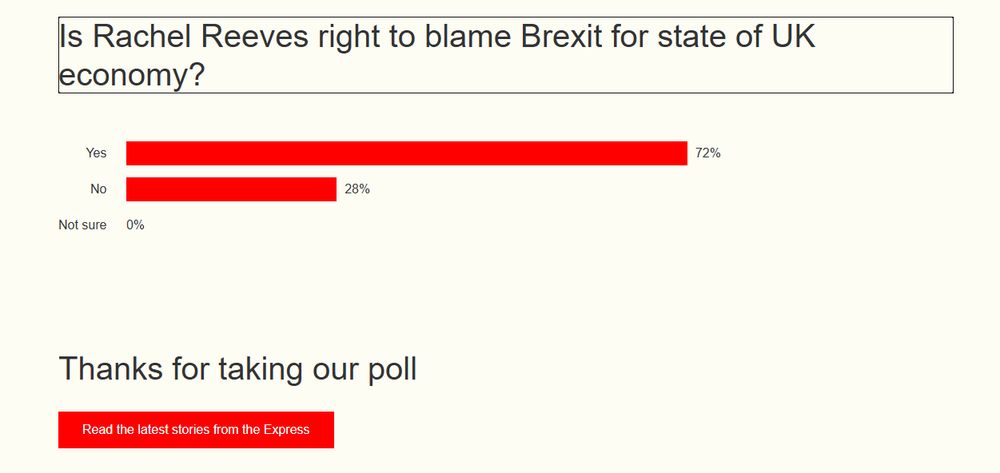
Task: Click the red Yes result bar
Action: [406, 153]
